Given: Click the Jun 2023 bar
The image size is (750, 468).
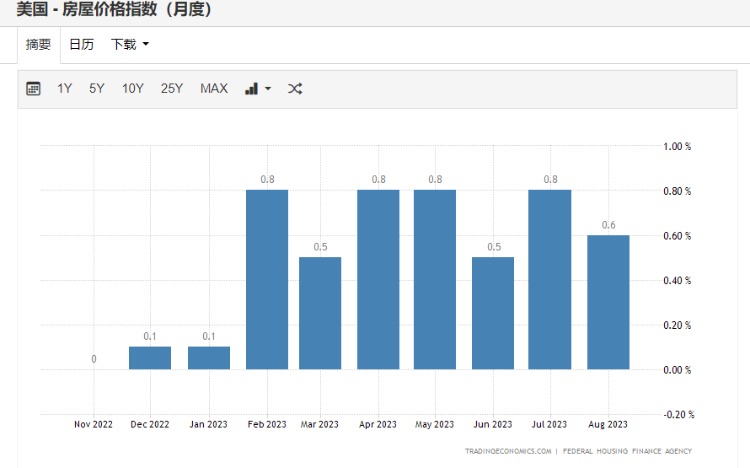Looking at the screenshot, I should pos(493,313).
